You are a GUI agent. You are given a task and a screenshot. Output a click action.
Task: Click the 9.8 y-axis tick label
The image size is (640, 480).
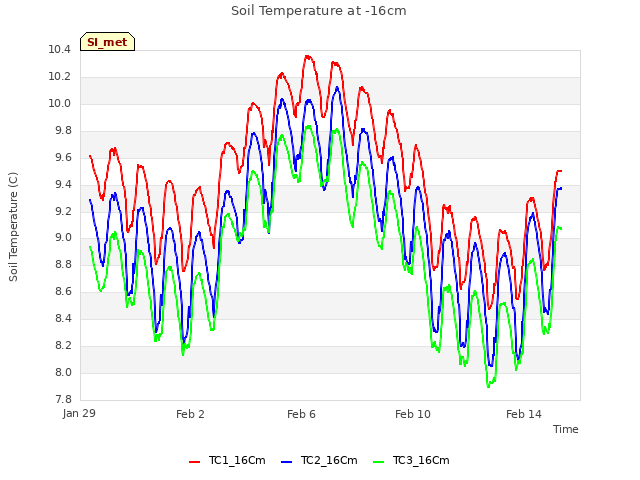click(x=63, y=130)
